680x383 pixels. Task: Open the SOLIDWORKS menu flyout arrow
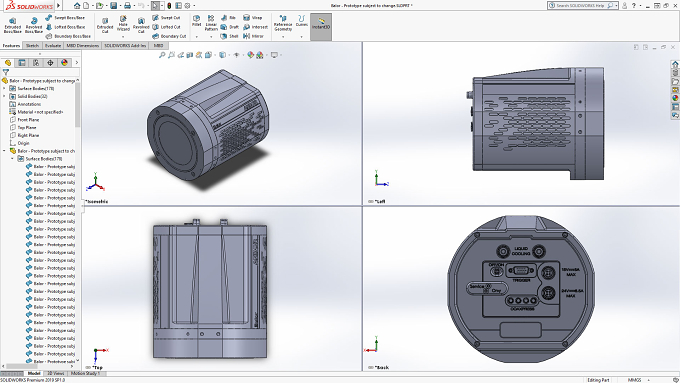pyautogui.click(x=59, y=6)
